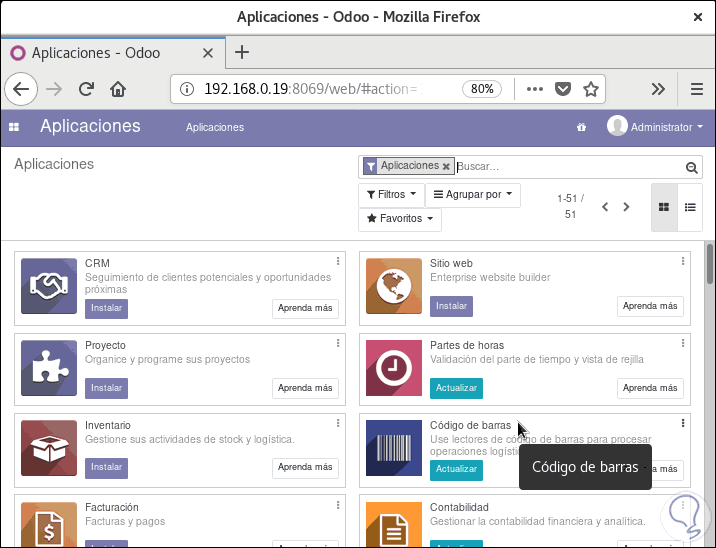Click the search magnifier icon
This screenshot has width=716, height=548.
click(x=691, y=168)
